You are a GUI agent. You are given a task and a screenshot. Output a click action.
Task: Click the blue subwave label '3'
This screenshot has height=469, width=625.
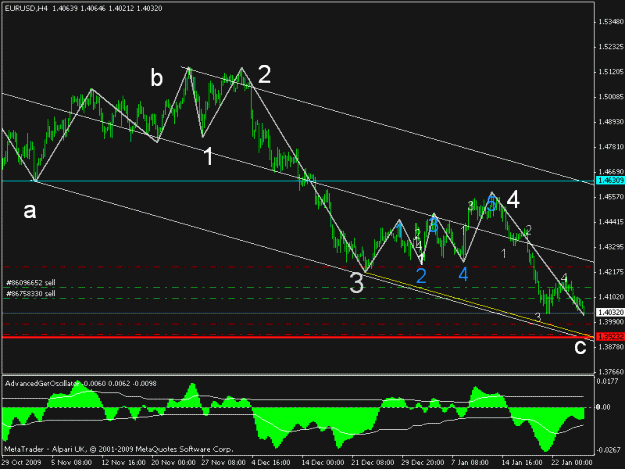433,226
